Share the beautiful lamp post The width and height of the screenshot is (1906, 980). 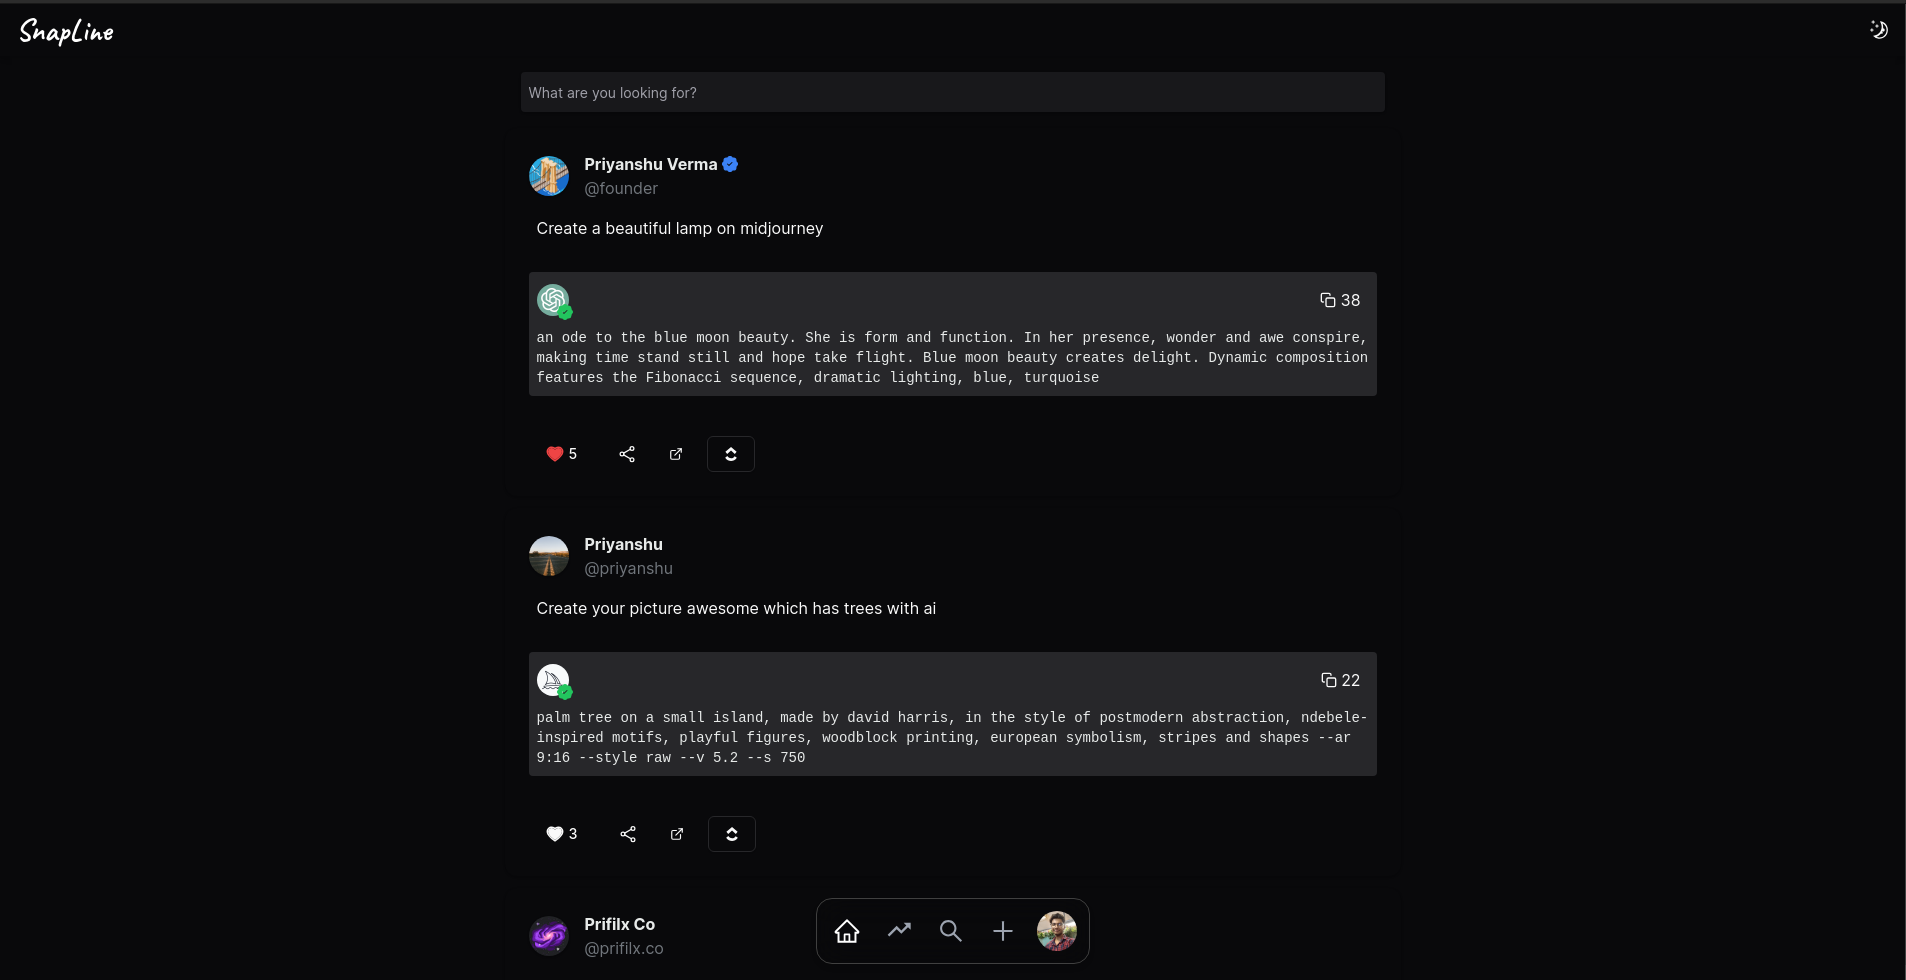click(627, 454)
